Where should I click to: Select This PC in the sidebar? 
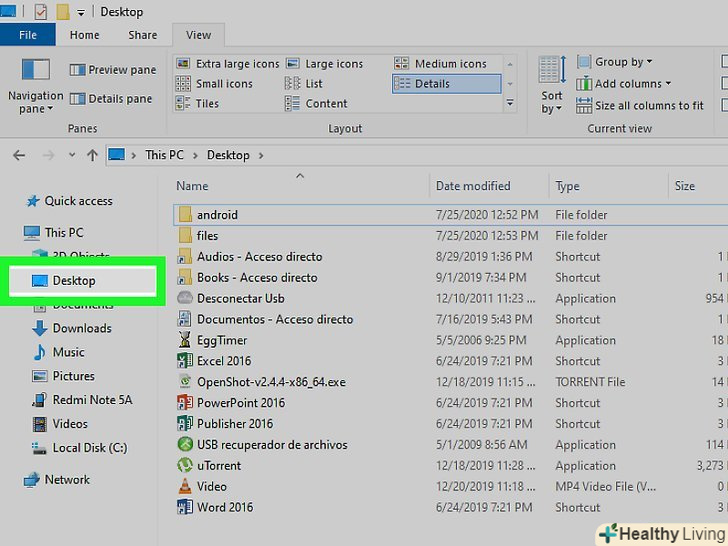coord(54,233)
